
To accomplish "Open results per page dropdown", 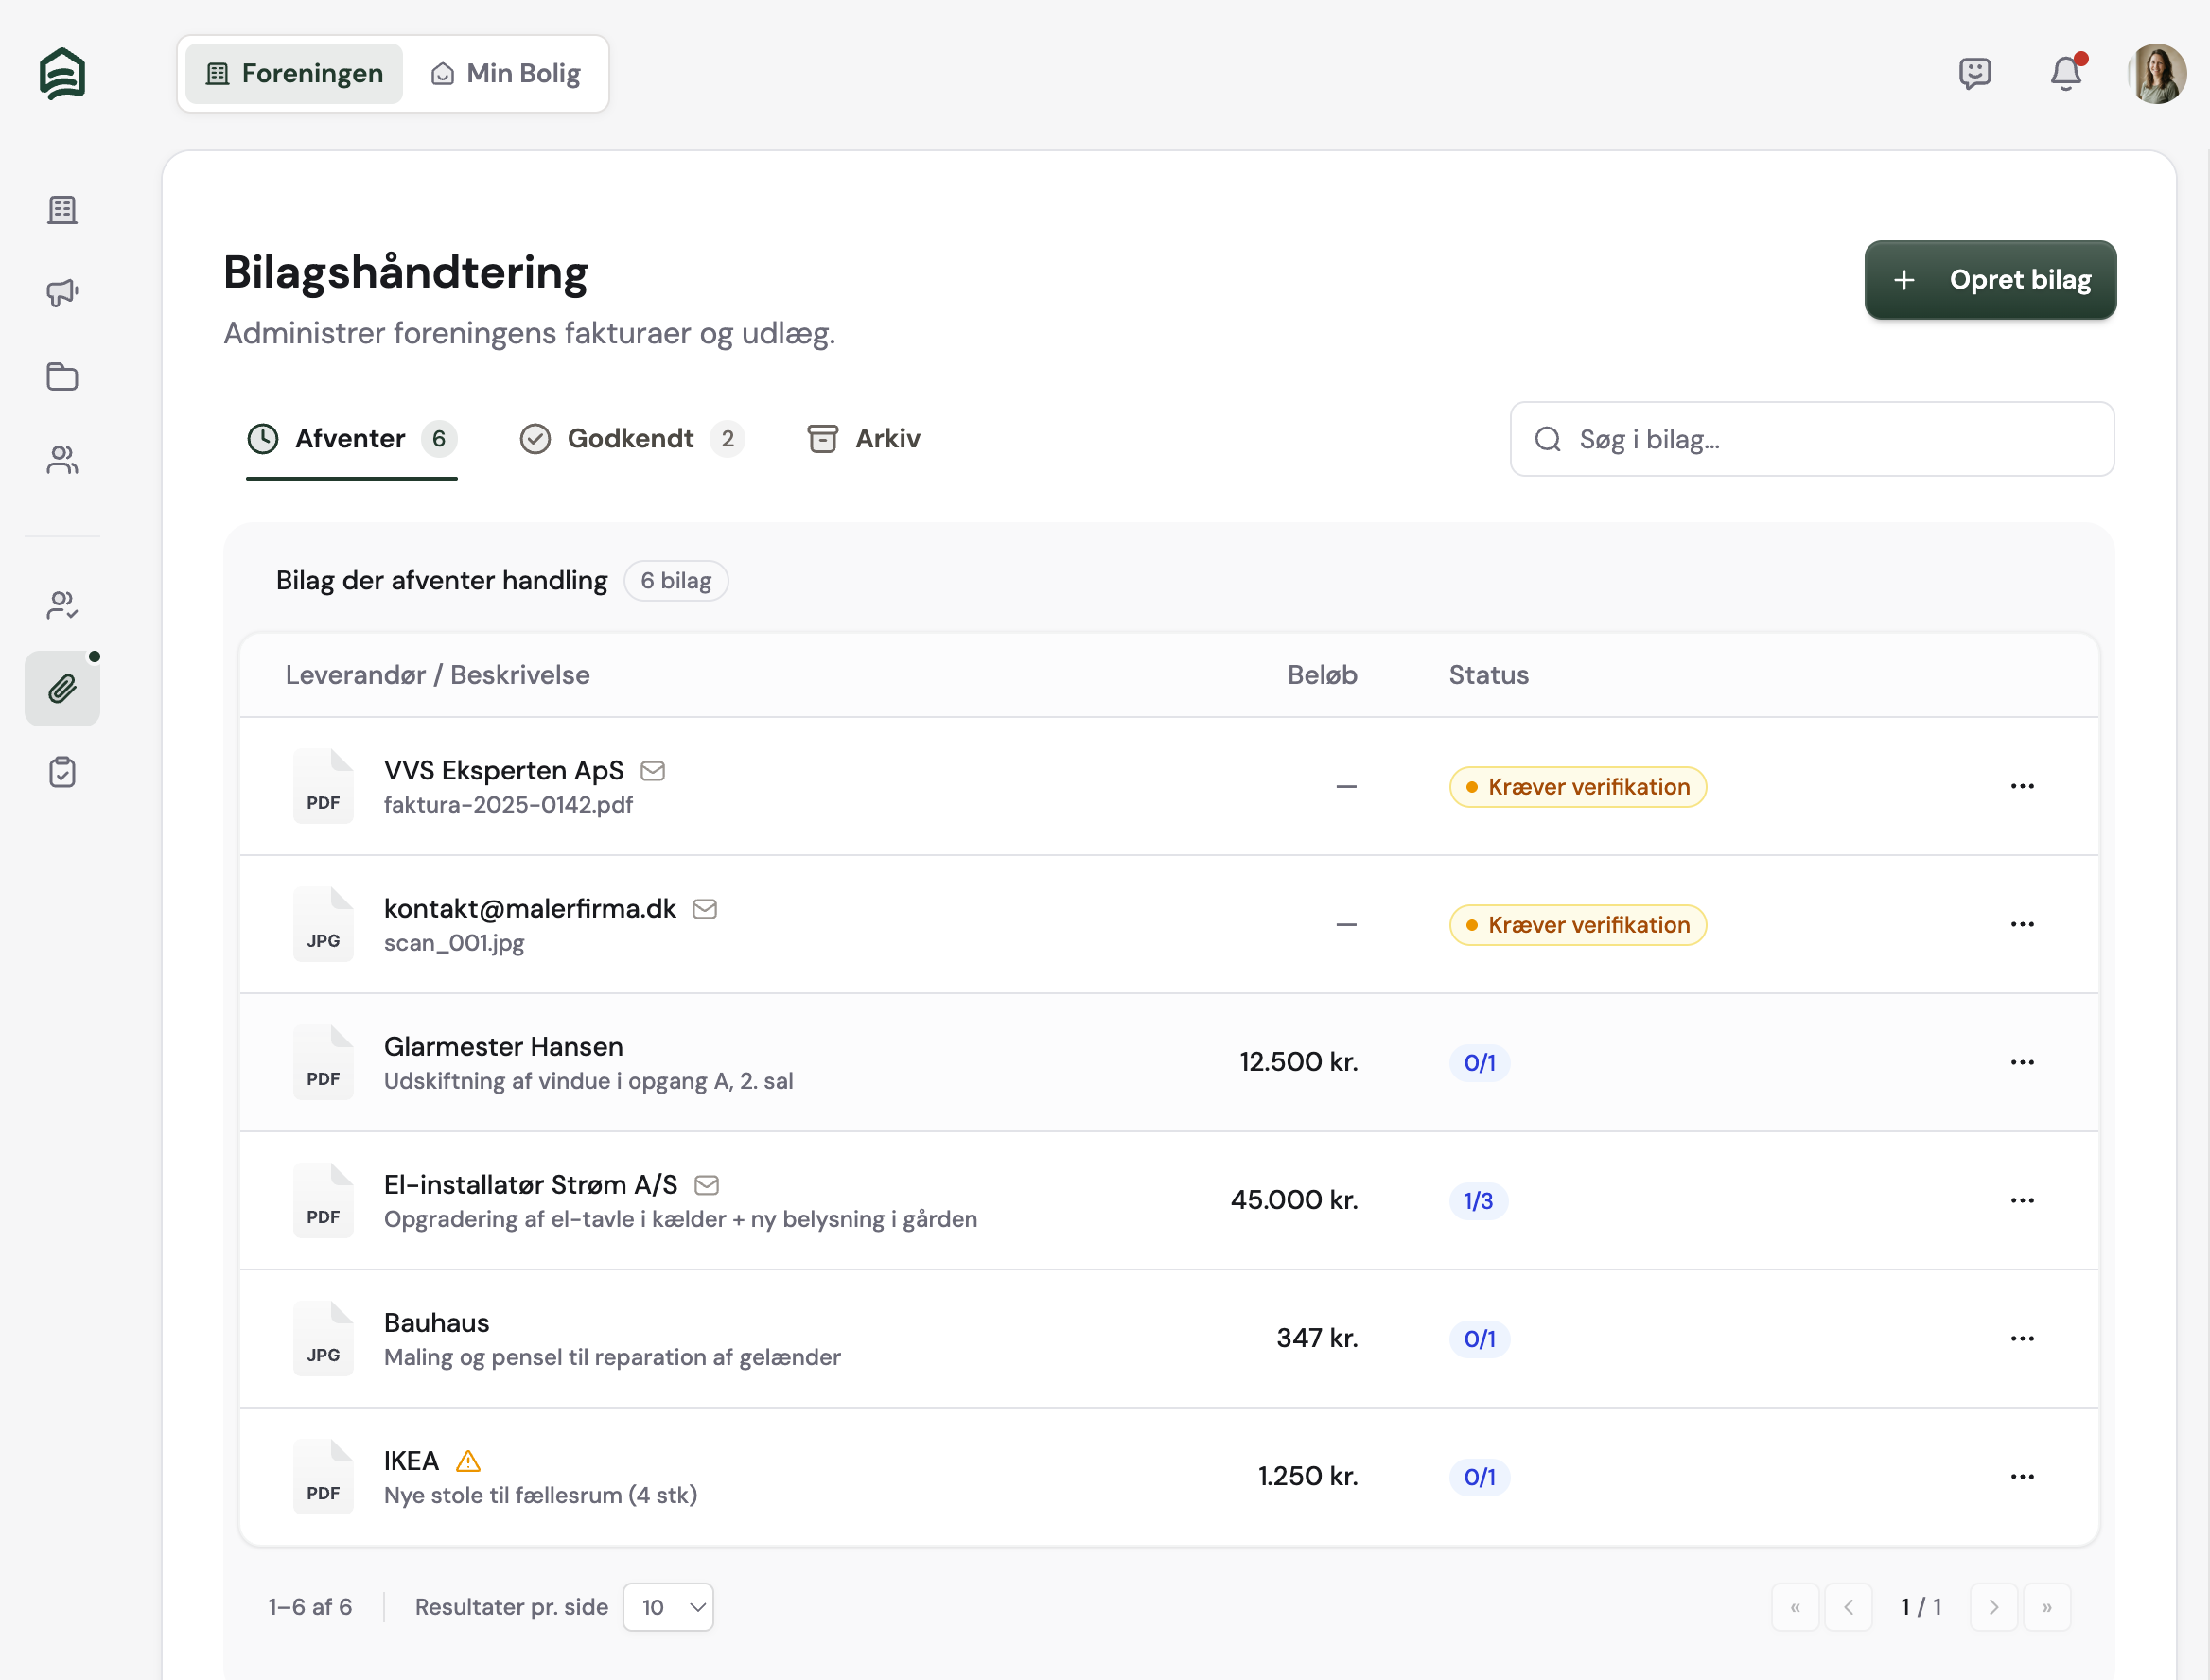I will (x=668, y=1607).
